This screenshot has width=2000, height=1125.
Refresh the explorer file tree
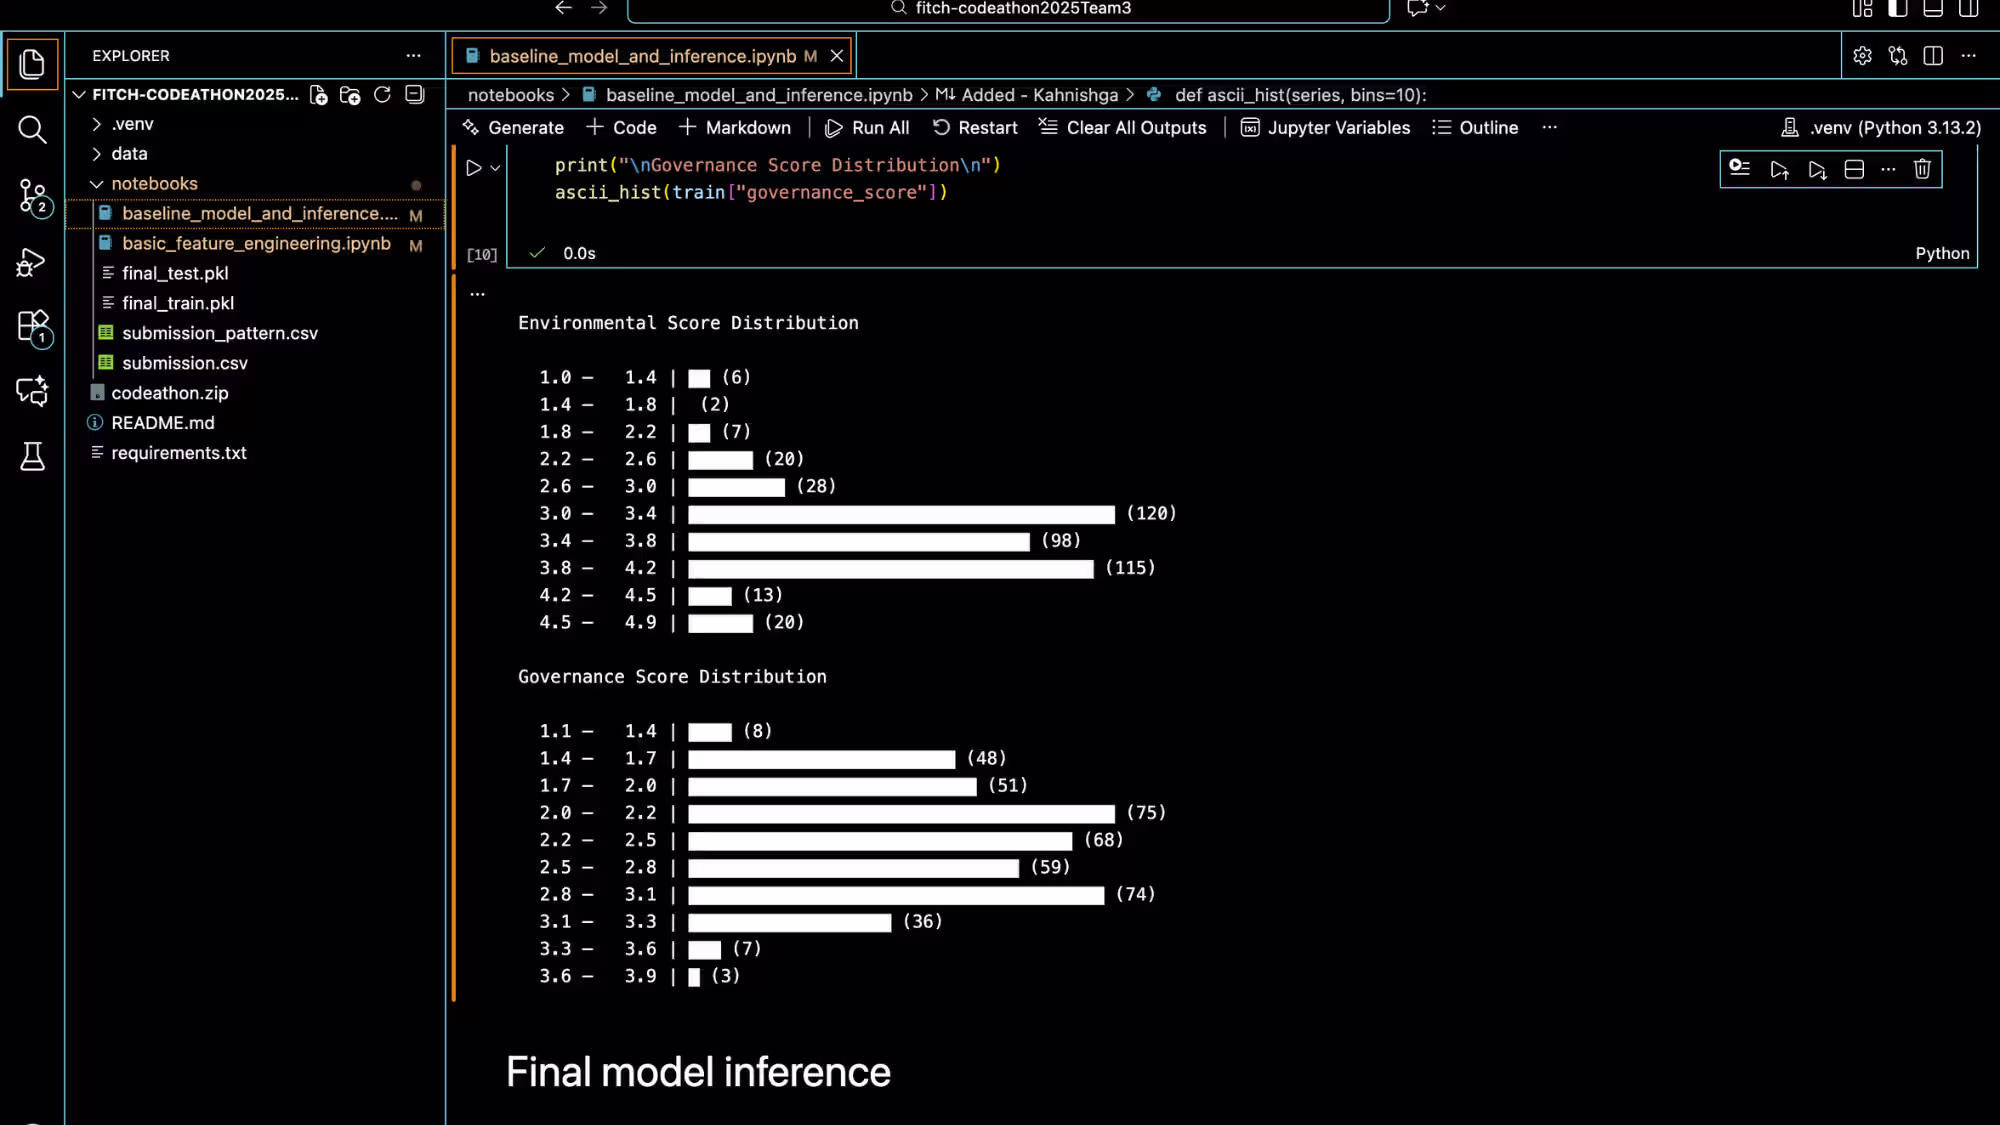[x=382, y=95]
